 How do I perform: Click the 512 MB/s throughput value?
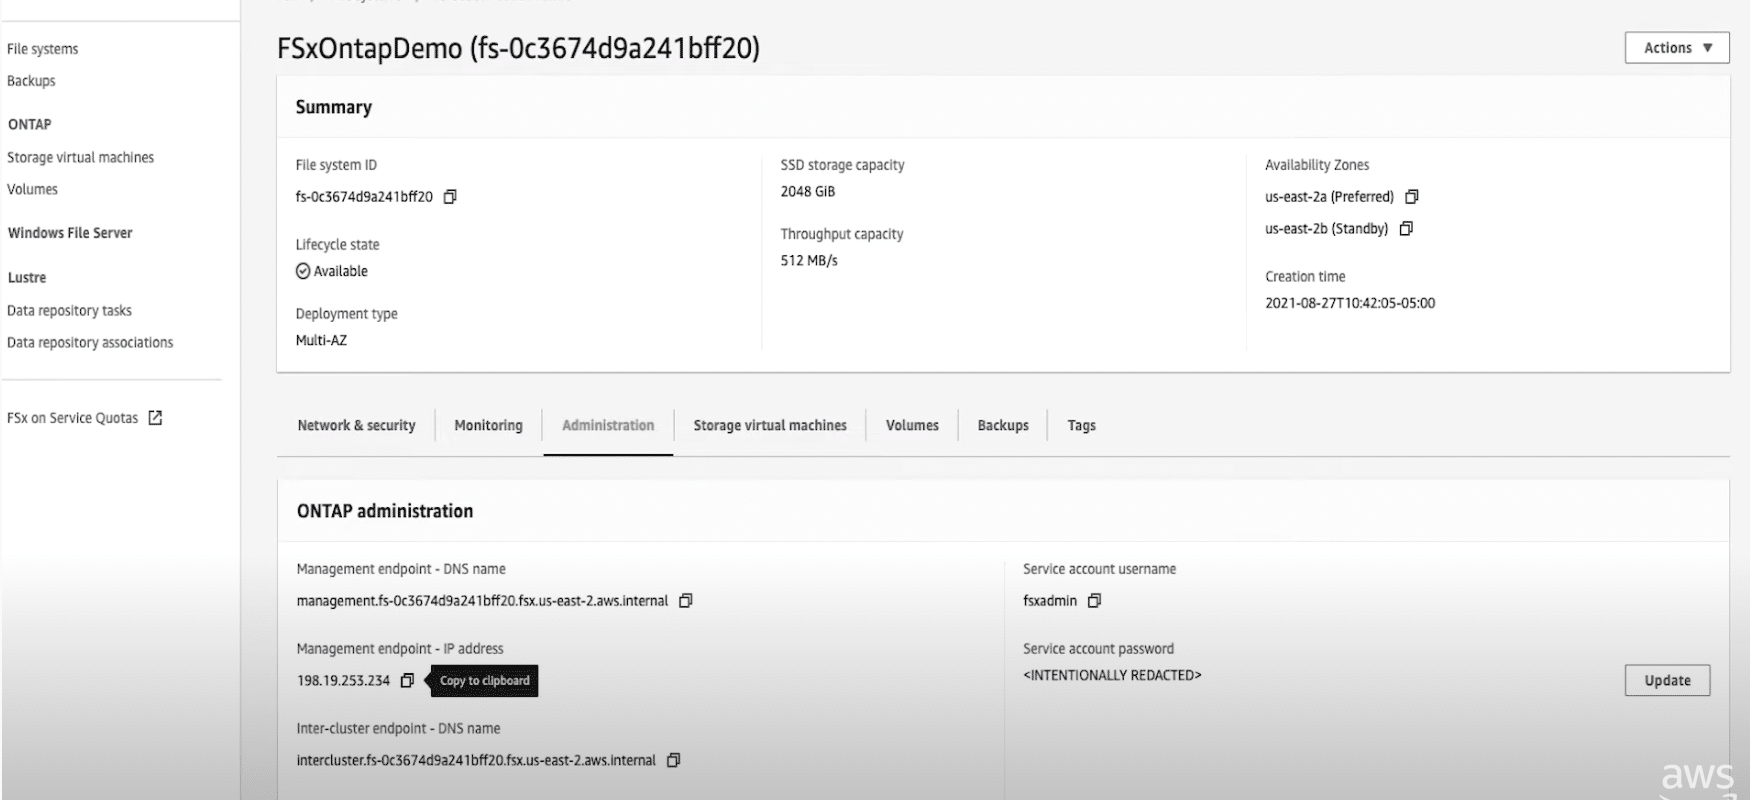pos(809,260)
